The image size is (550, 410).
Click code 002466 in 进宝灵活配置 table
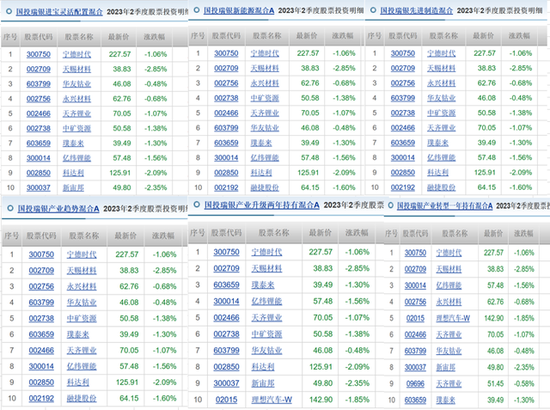pos(39,114)
